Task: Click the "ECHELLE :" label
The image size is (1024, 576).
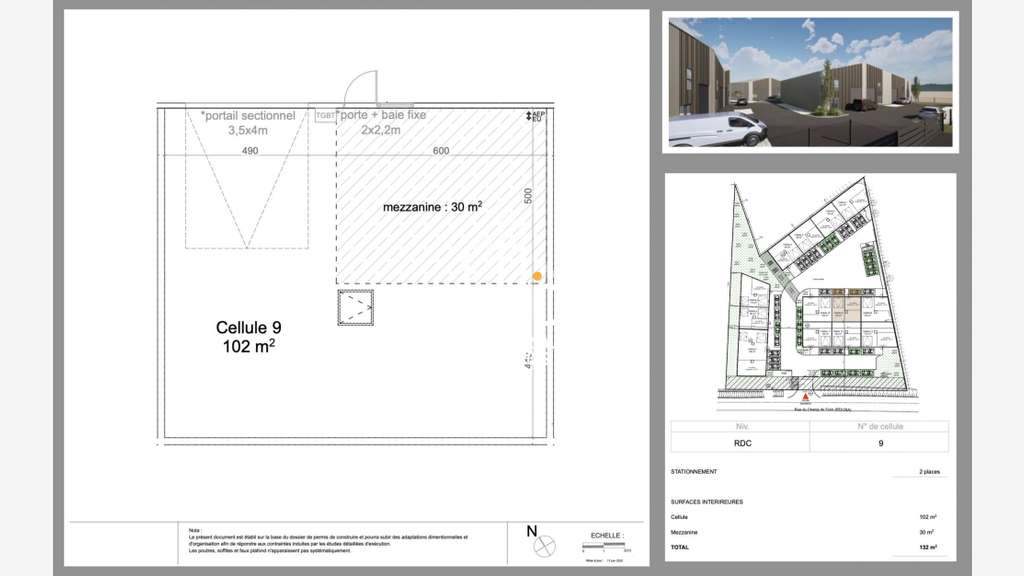Action: [607, 536]
